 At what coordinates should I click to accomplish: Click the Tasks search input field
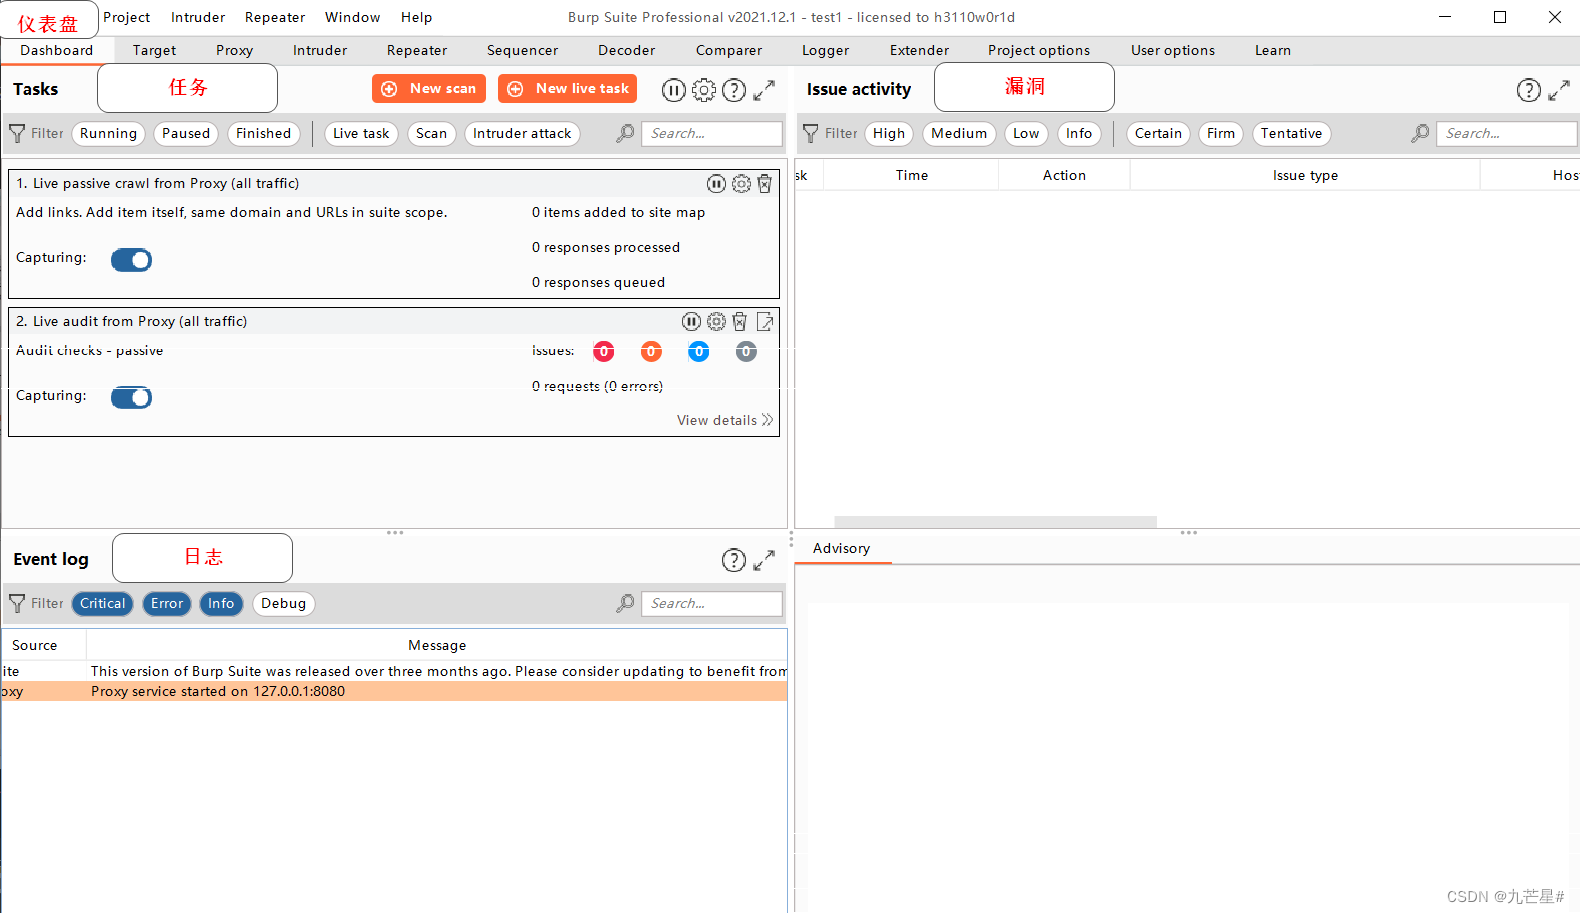(x=711, y=133)
